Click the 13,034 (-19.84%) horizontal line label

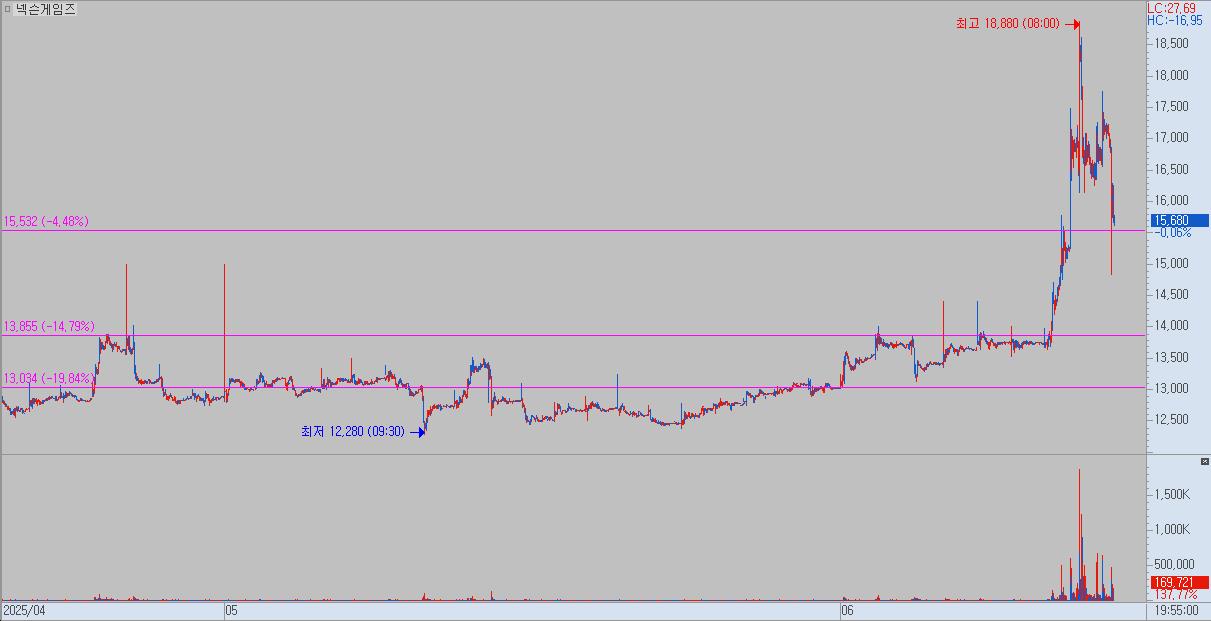point(49,379)
